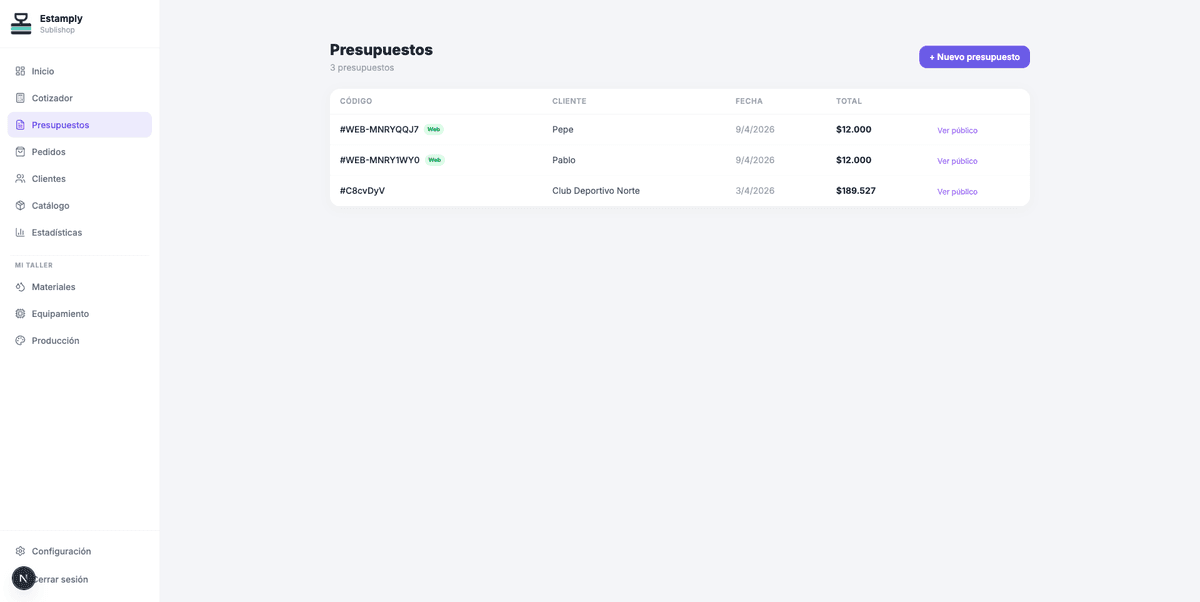Open Ver público link for Pablo

957,161
